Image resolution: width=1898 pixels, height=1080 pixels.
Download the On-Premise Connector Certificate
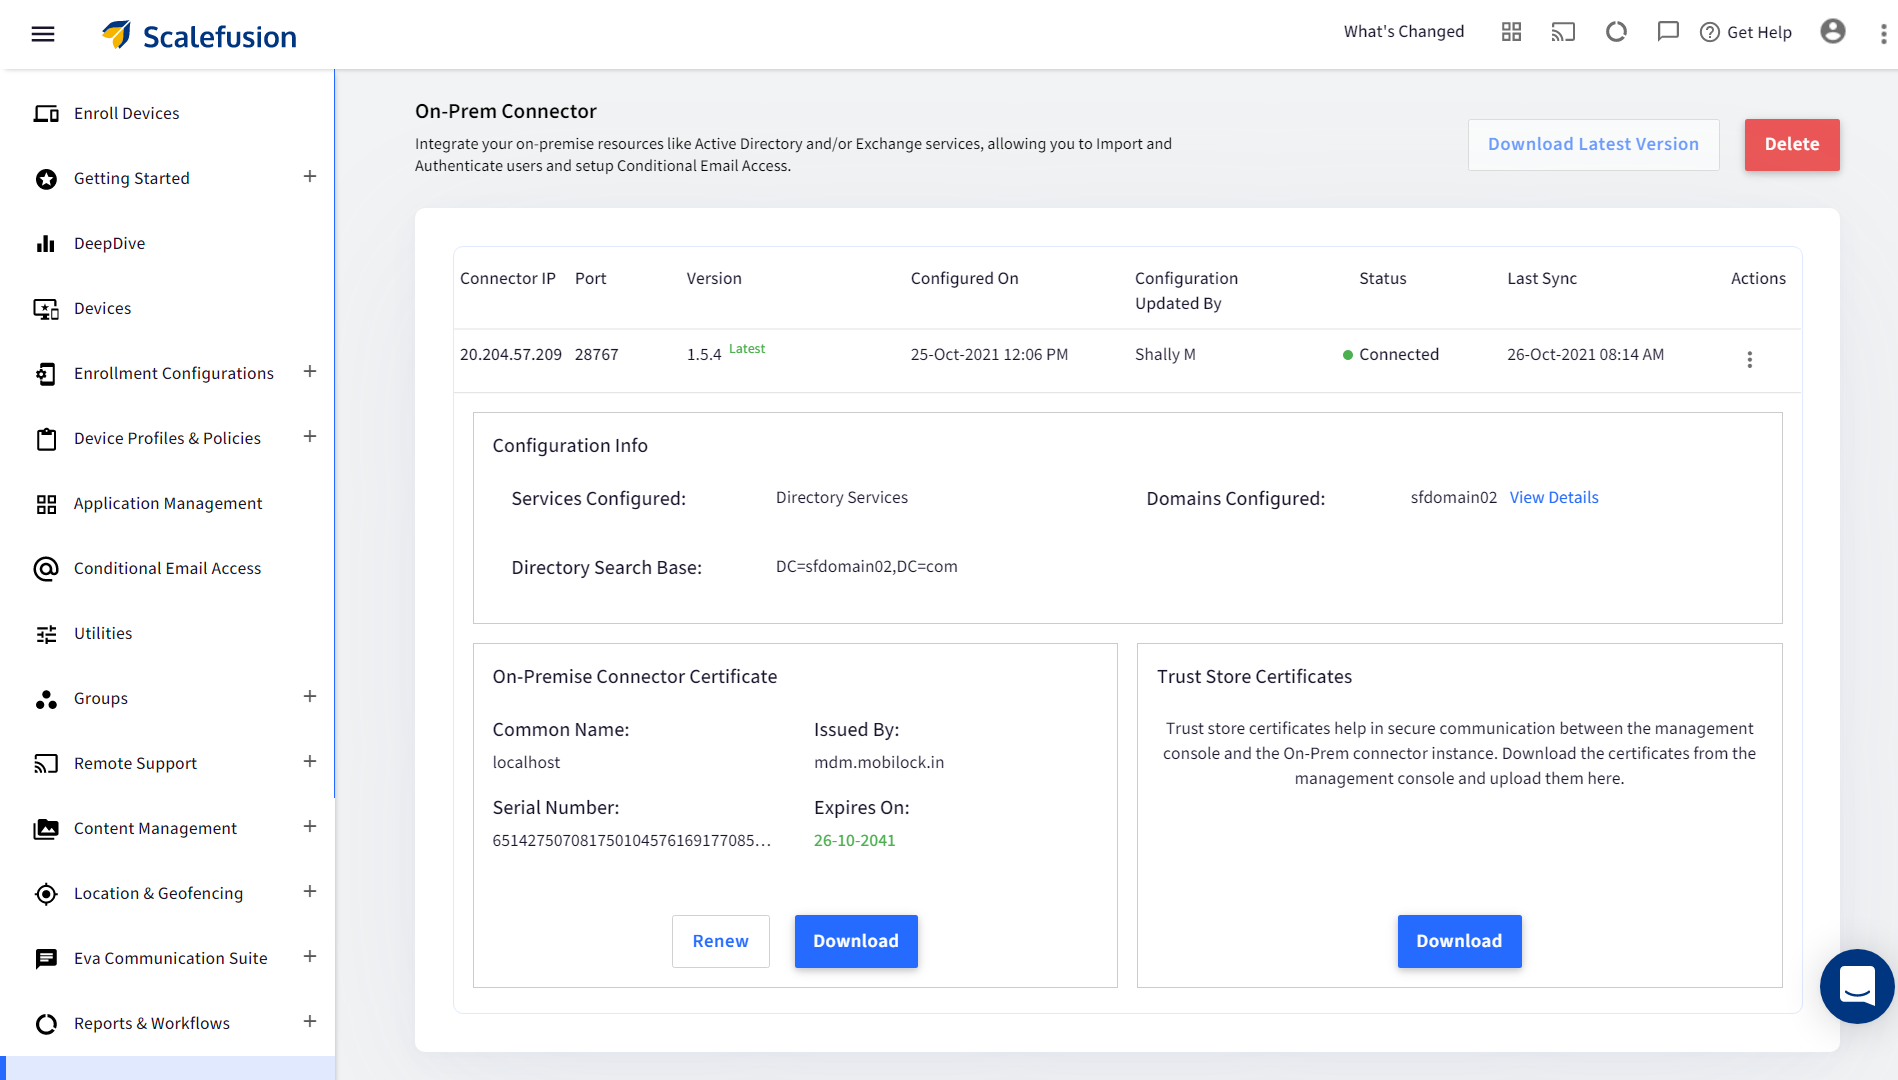click(856, 941)
